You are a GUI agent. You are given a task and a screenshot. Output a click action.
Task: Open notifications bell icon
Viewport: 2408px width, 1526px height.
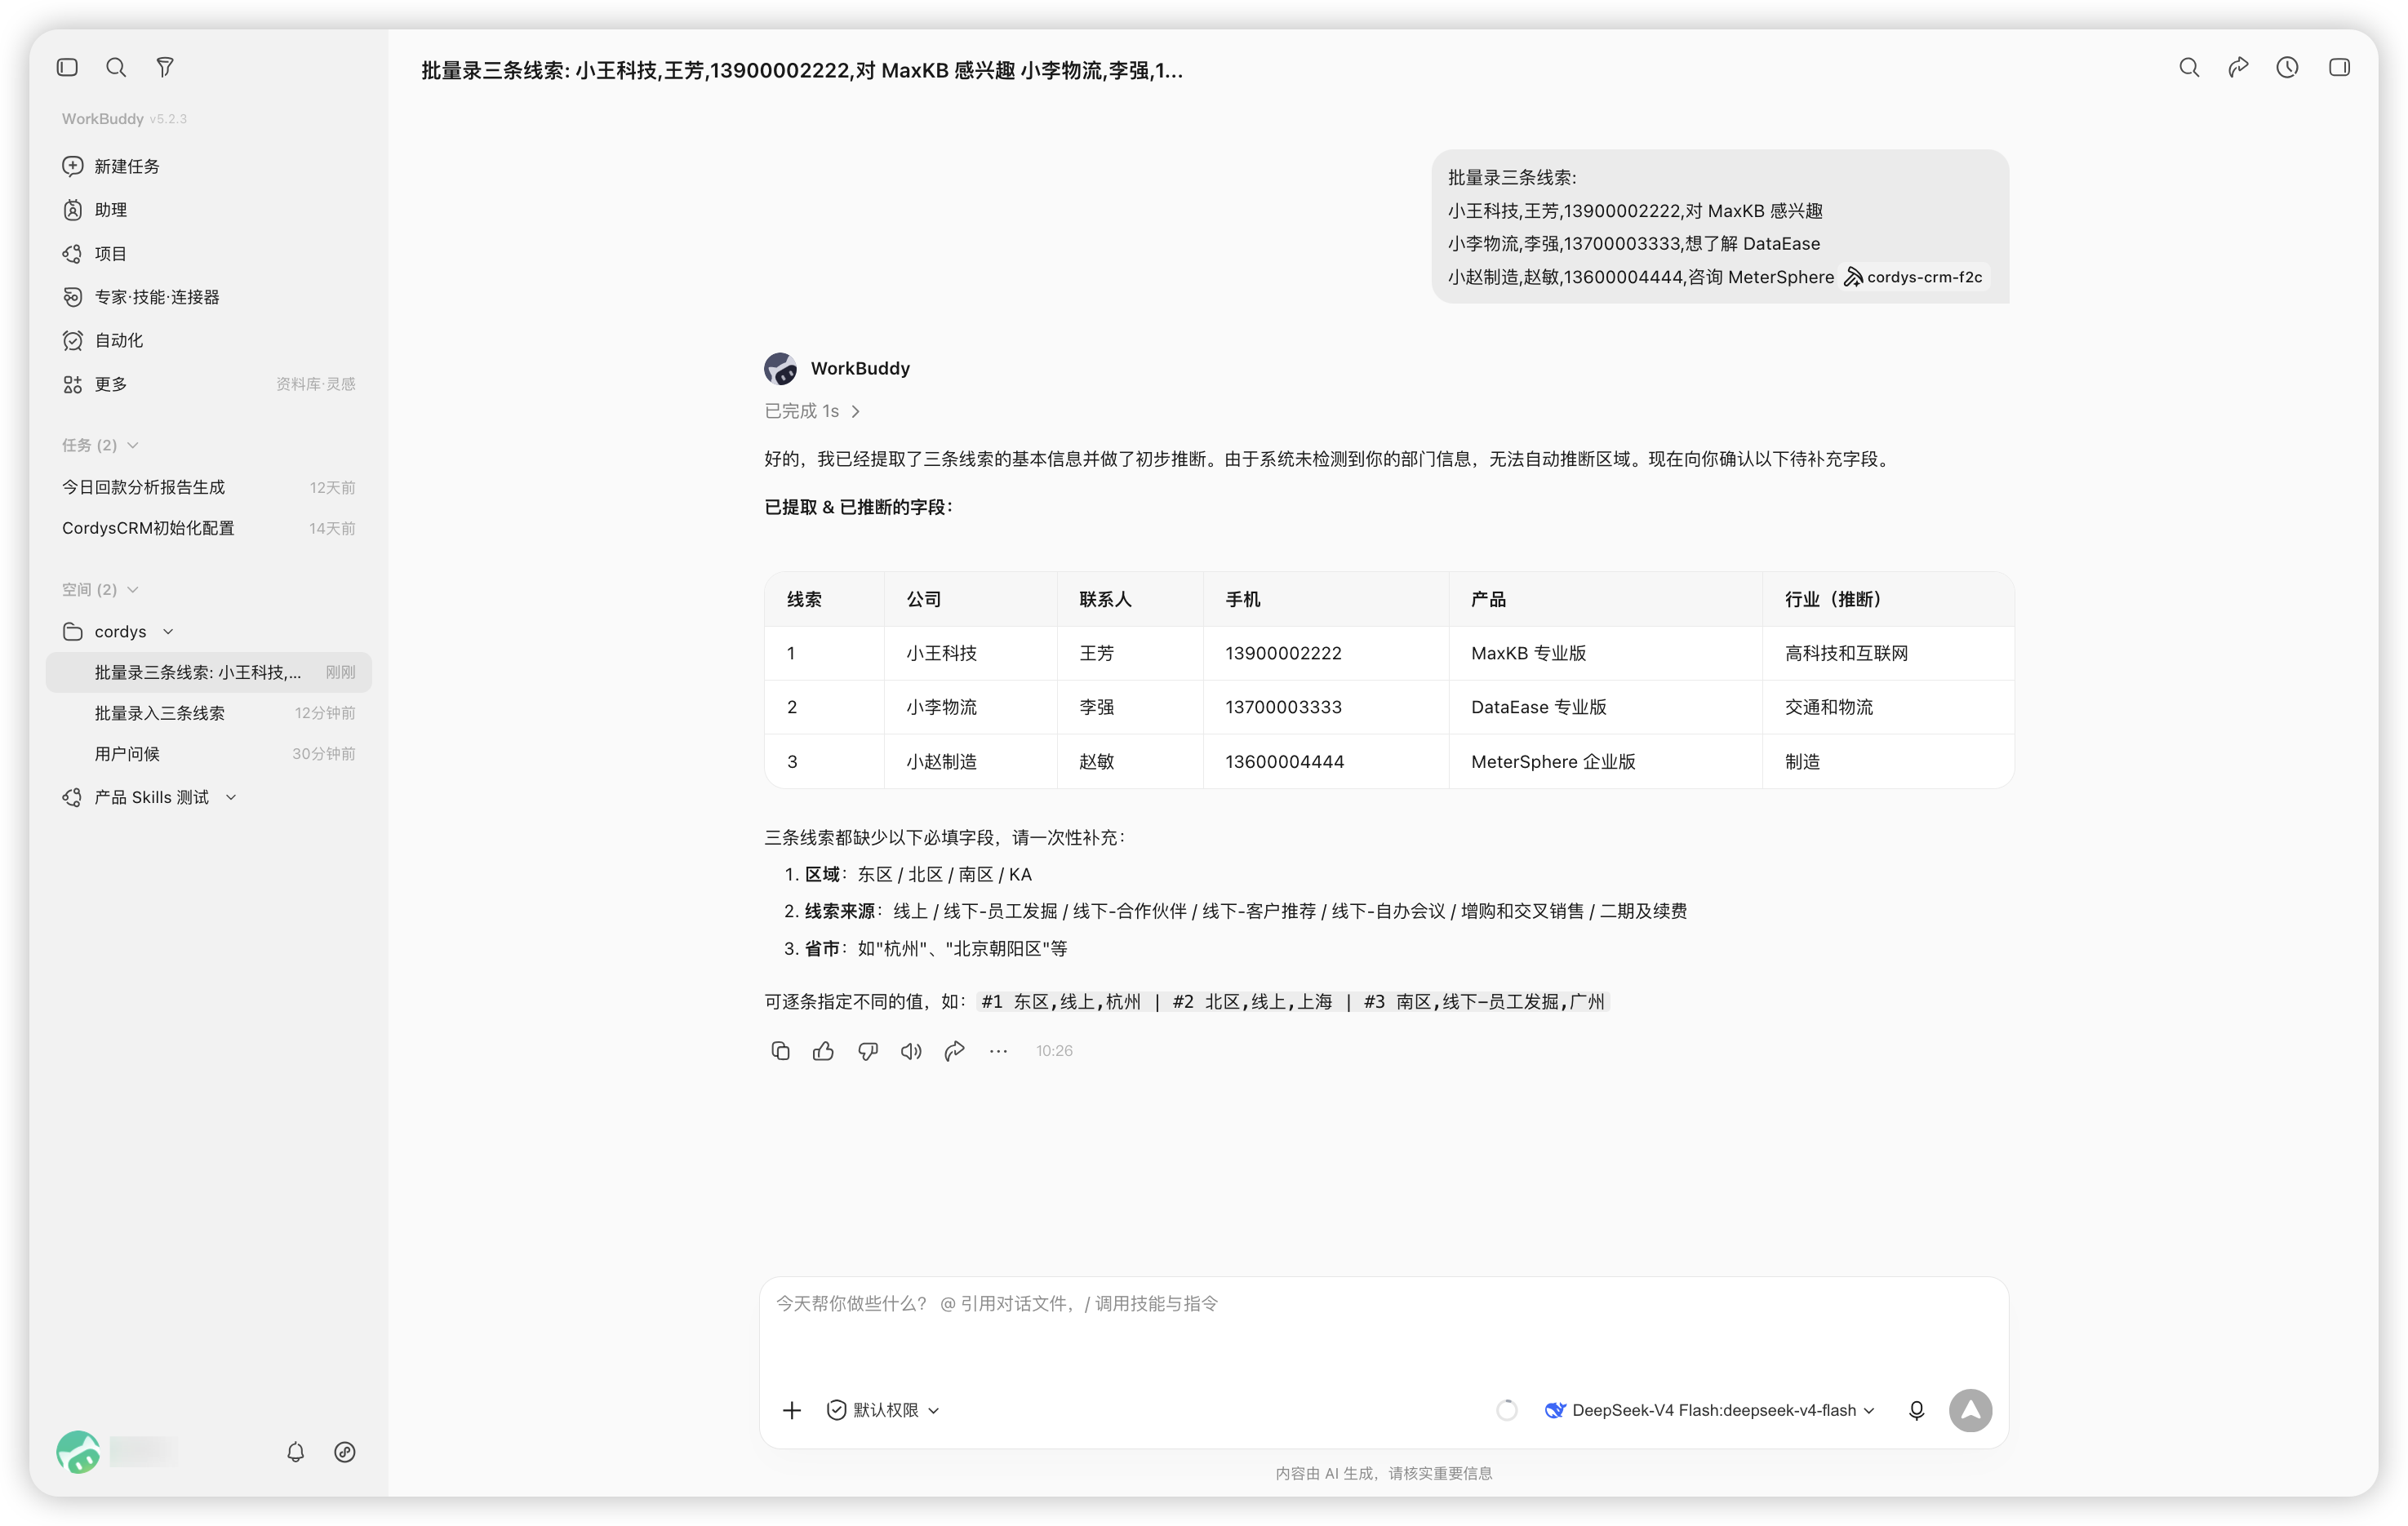point(295,1452)
